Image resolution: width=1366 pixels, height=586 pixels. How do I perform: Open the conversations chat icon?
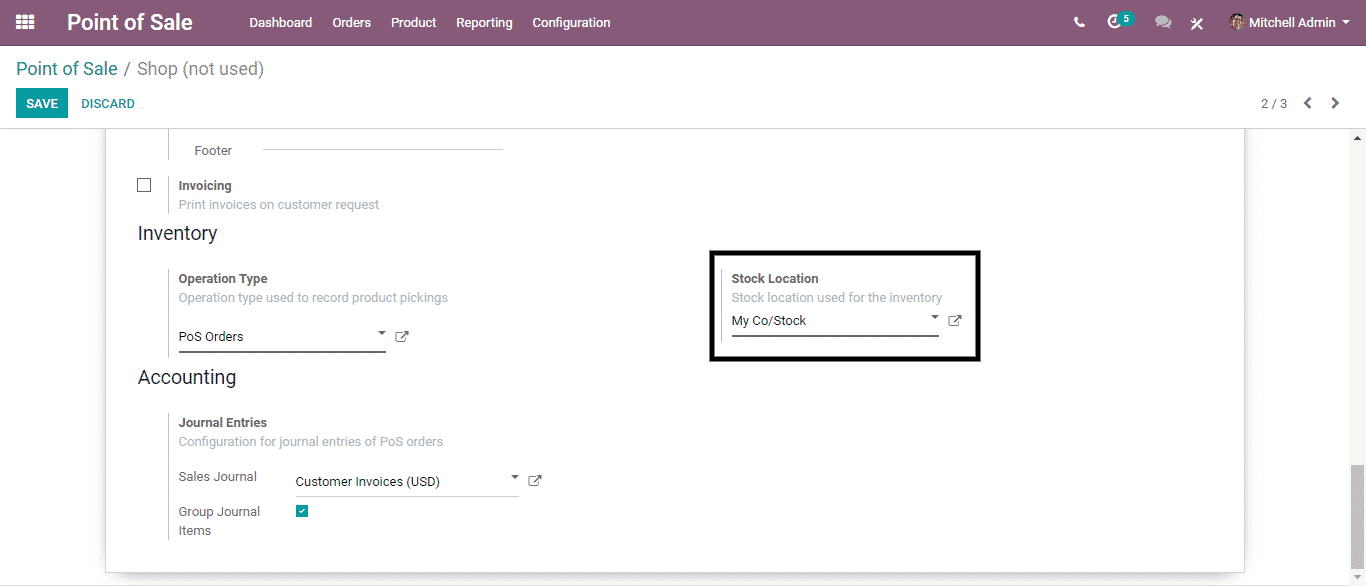pyautogui.click(x=1163, y=22)
